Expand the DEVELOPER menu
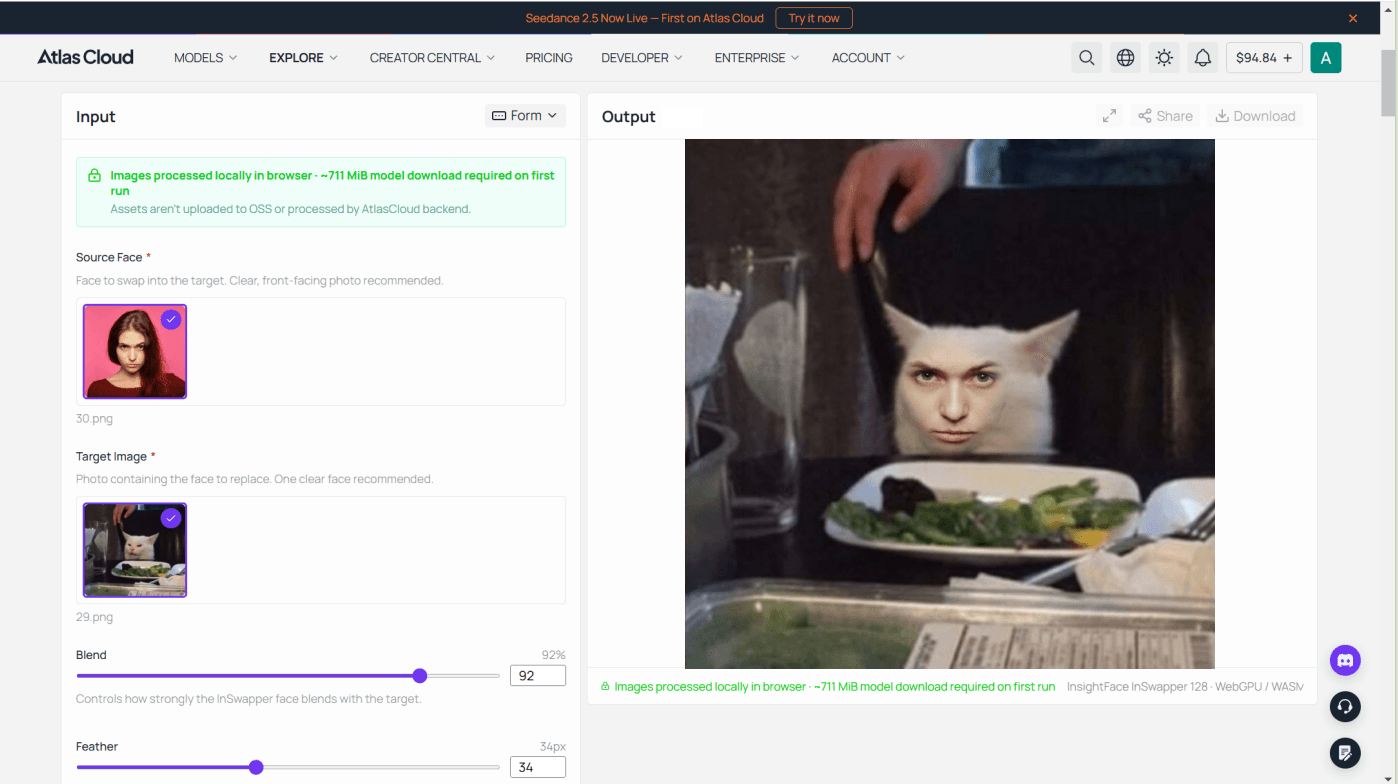This screenshot has width=1398, height=784. tap(642, 58)
